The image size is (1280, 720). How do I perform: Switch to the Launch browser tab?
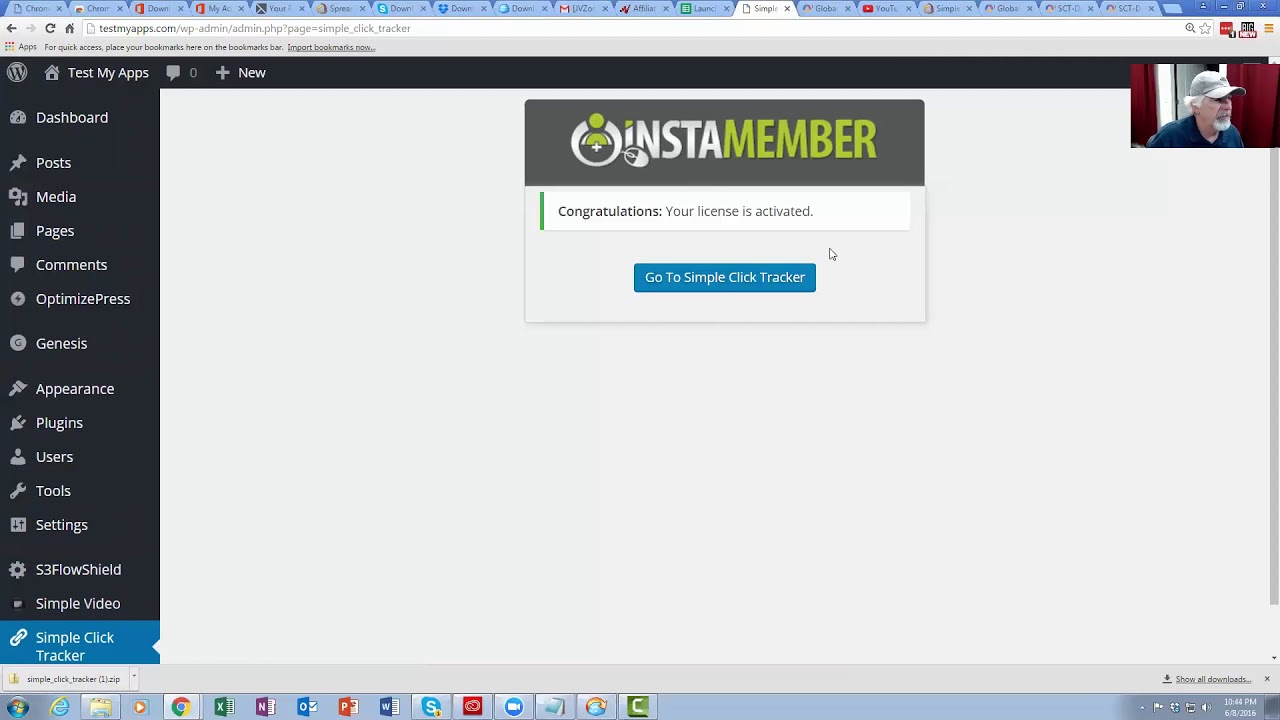(x=702, y=8)
